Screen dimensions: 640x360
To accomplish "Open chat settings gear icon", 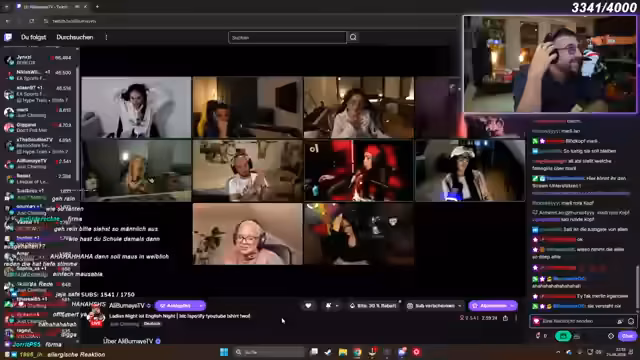I will click(611, 336).
